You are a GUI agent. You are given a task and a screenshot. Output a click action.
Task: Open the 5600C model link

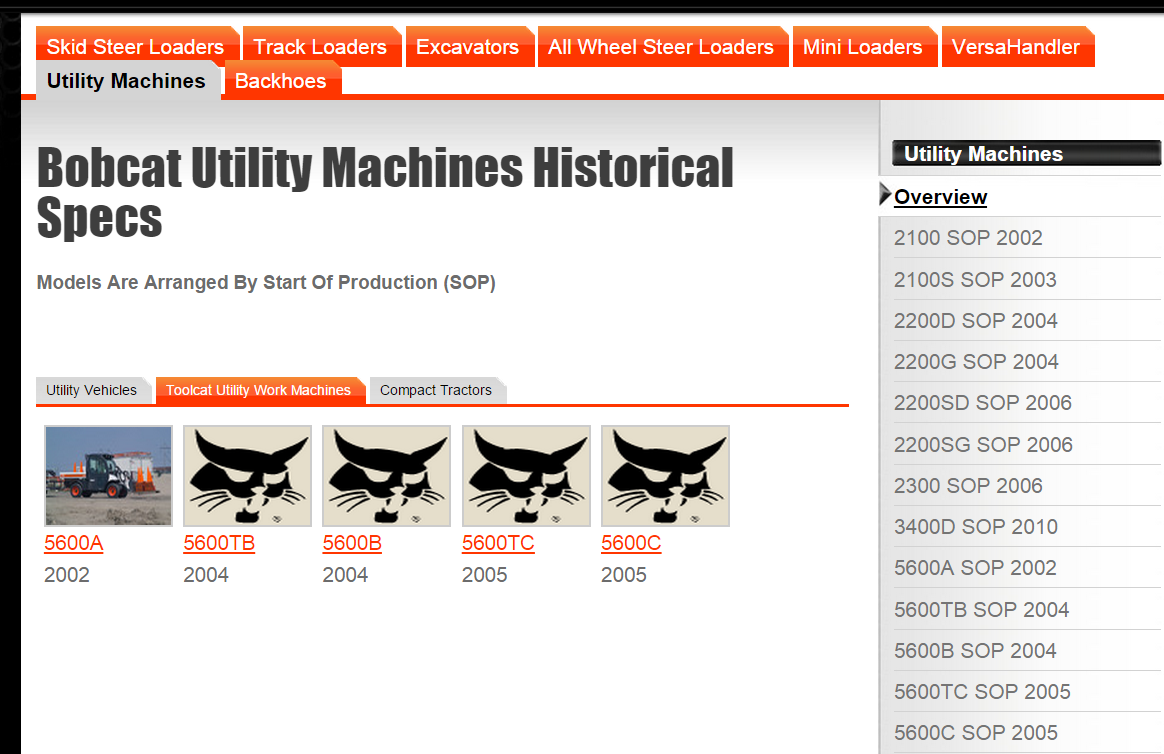point(631,543)
